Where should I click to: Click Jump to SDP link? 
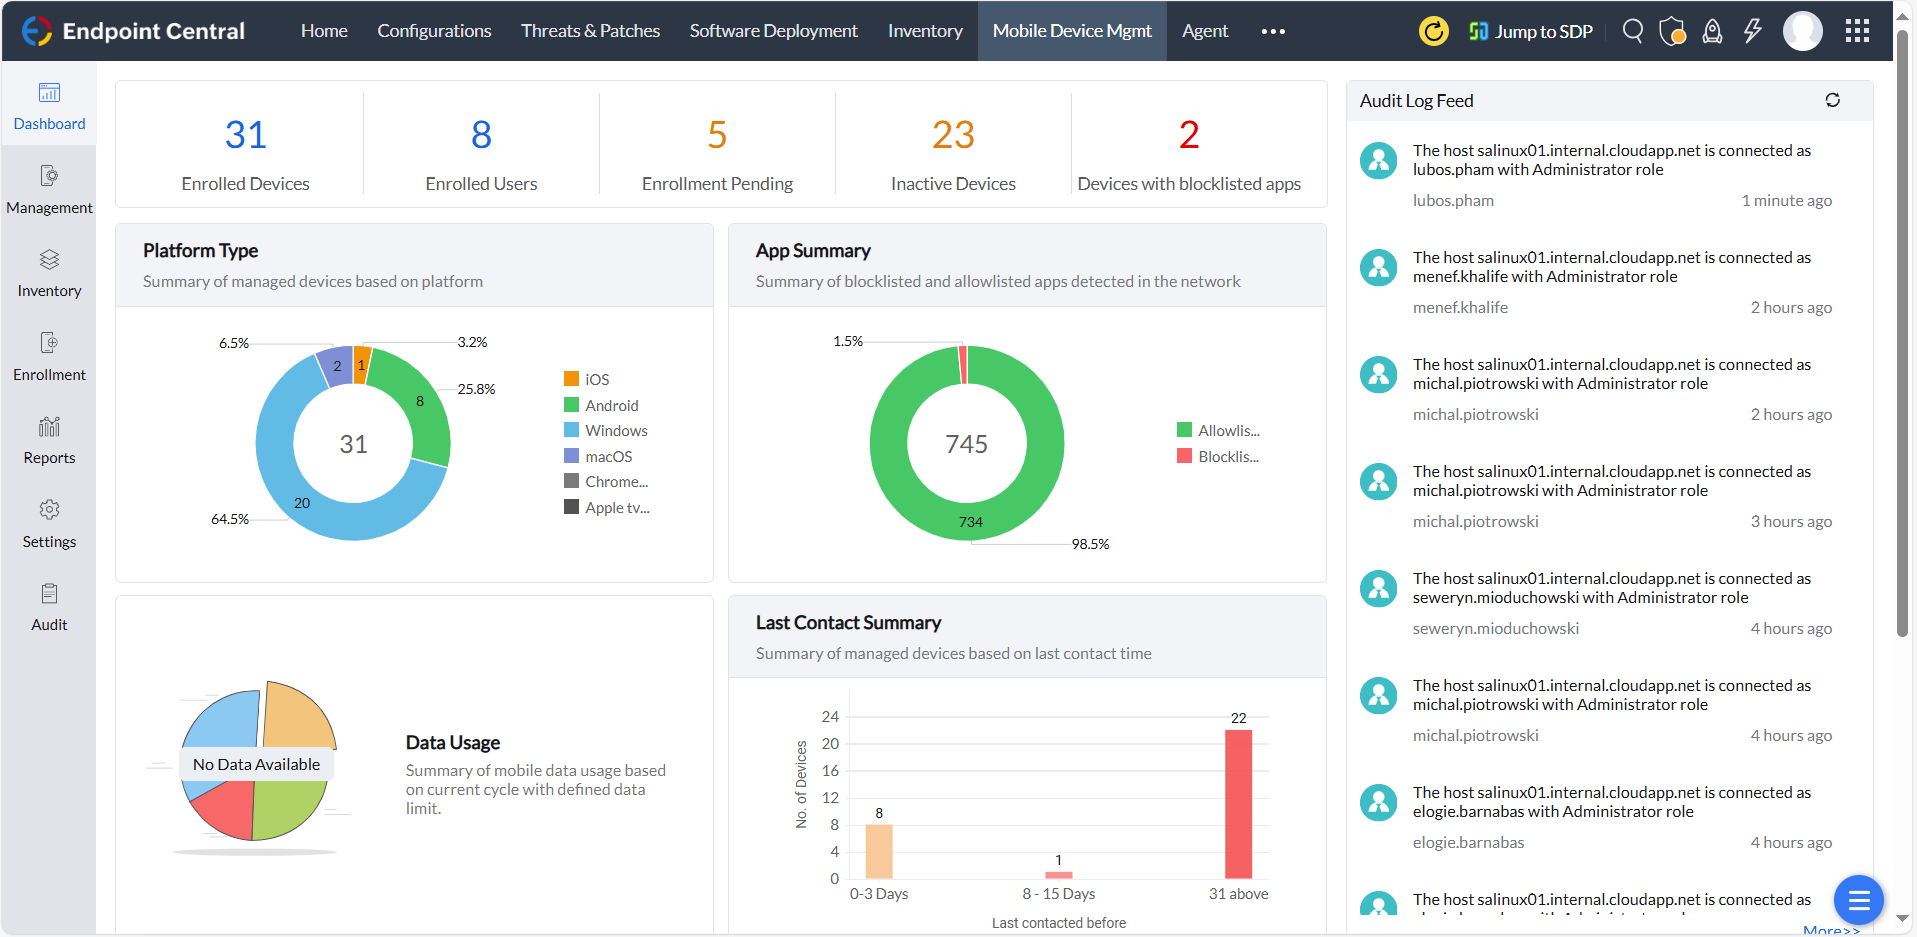(1530, 31)
